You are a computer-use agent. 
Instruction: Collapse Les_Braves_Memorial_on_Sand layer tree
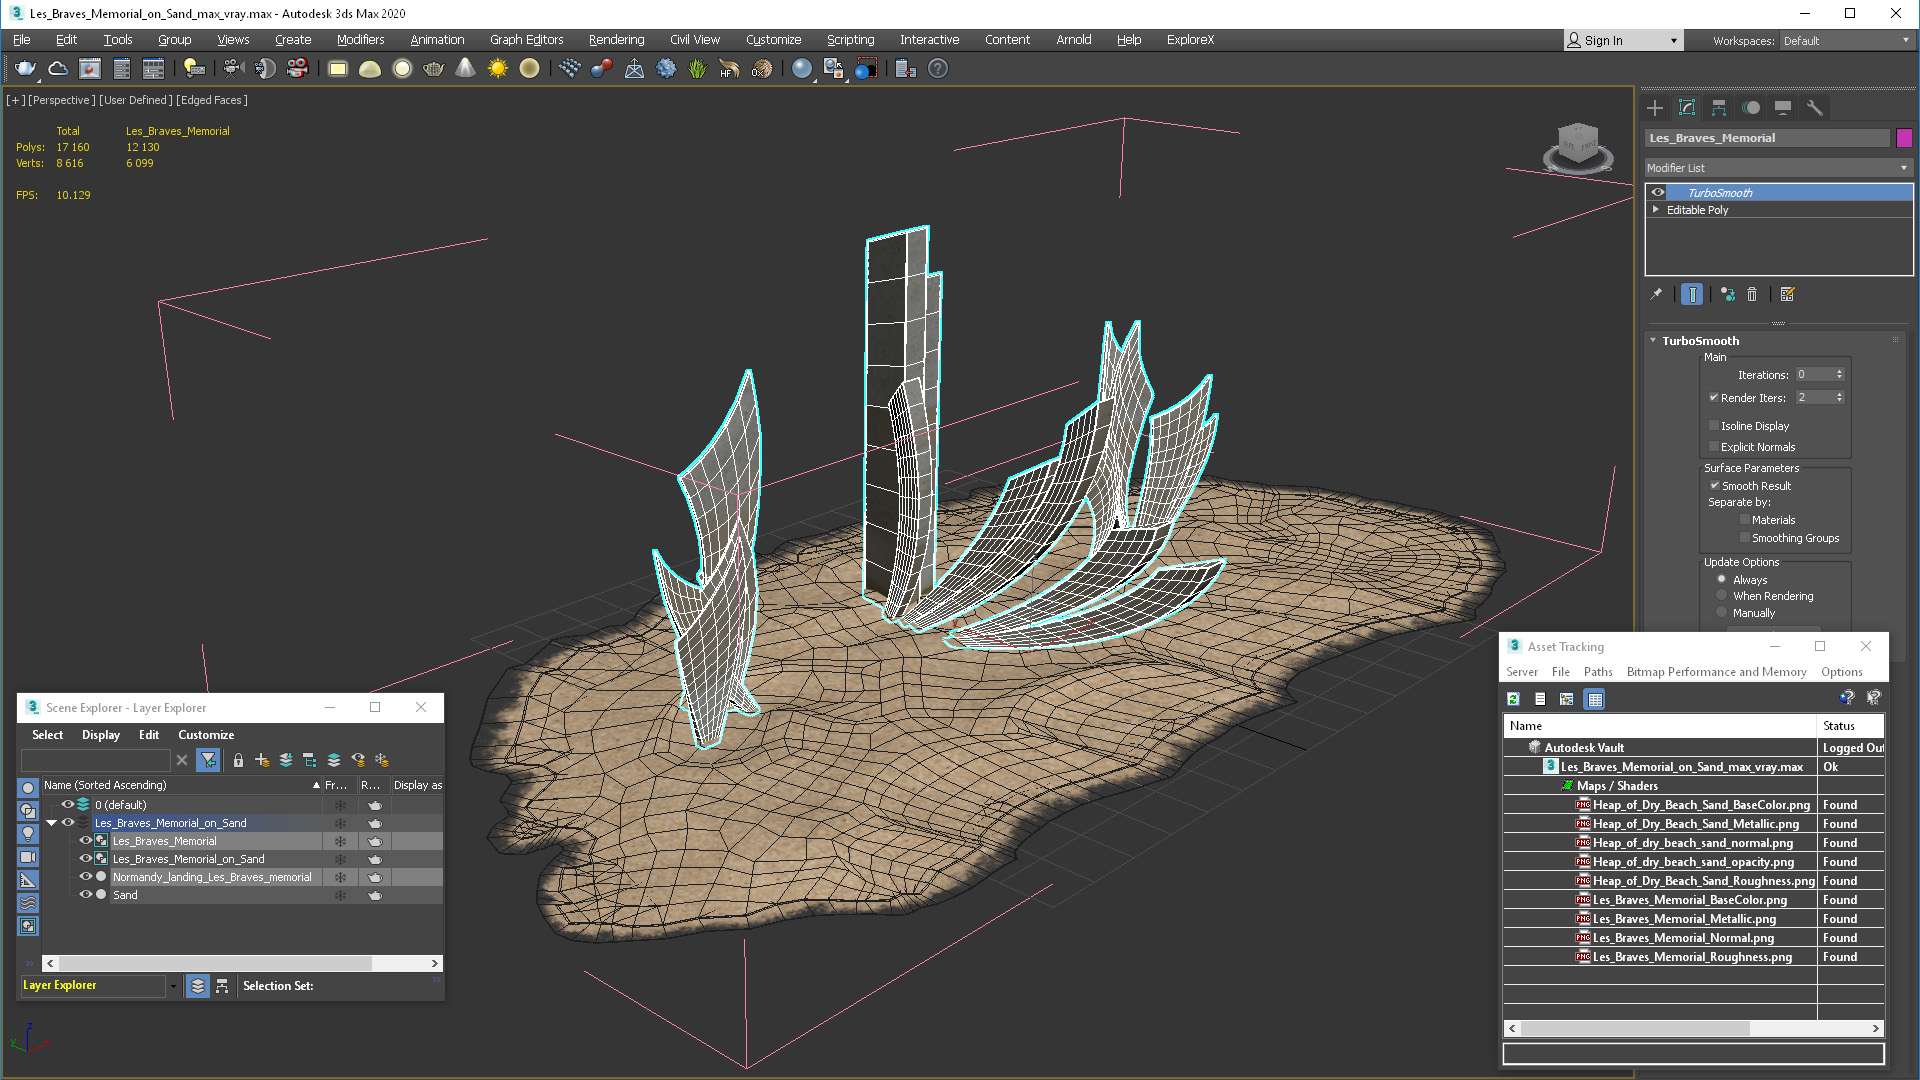[52, 823]
